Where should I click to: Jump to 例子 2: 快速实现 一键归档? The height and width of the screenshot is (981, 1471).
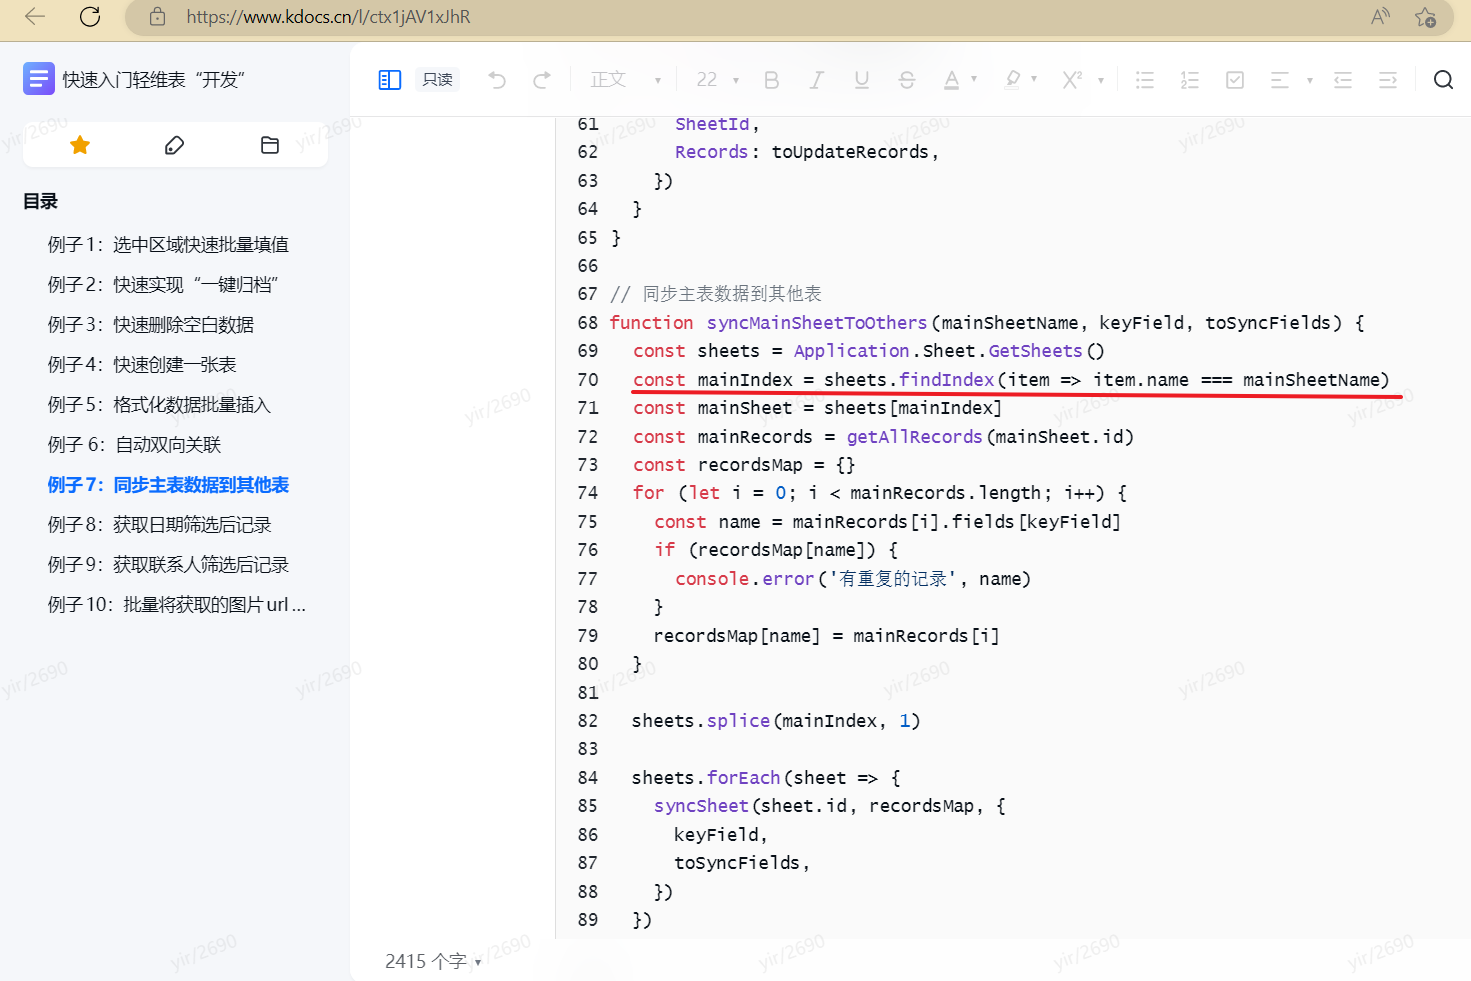pos(163,285)
